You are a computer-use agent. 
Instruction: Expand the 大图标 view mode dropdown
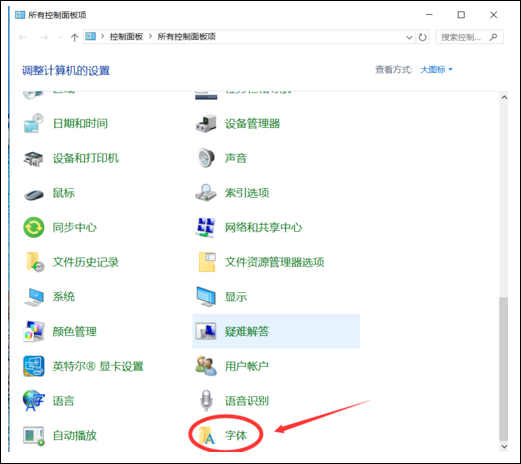tap(436, 69)
